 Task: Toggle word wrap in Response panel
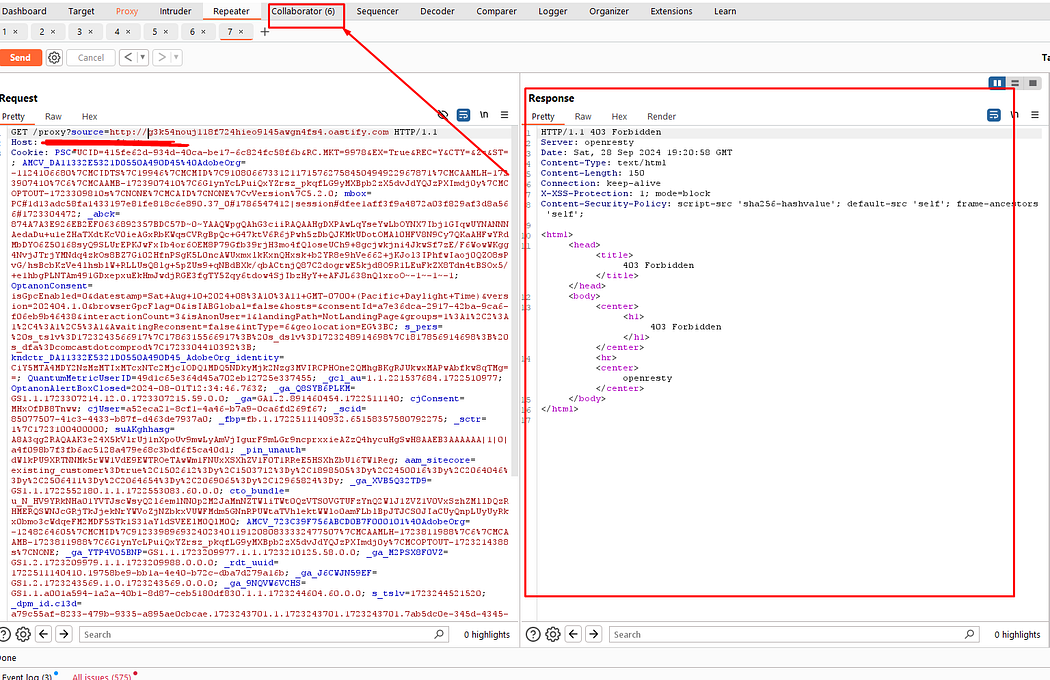(994, 115)
